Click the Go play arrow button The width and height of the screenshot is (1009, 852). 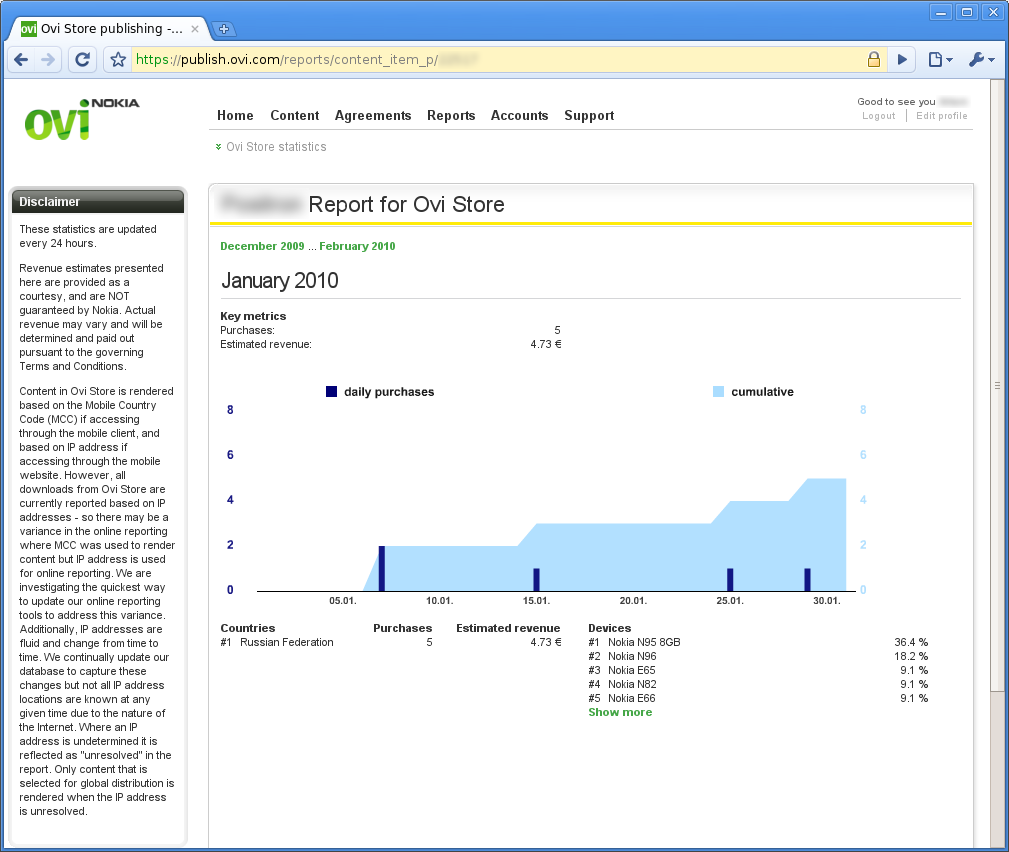tap(902, 60)
